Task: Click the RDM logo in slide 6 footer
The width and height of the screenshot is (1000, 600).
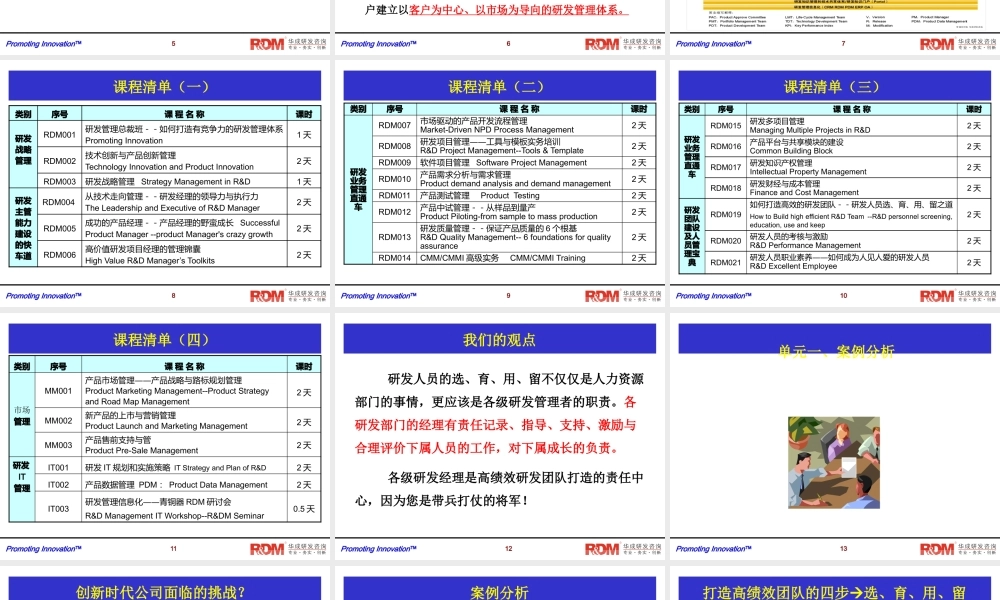Action: click(x=602, y=44)
